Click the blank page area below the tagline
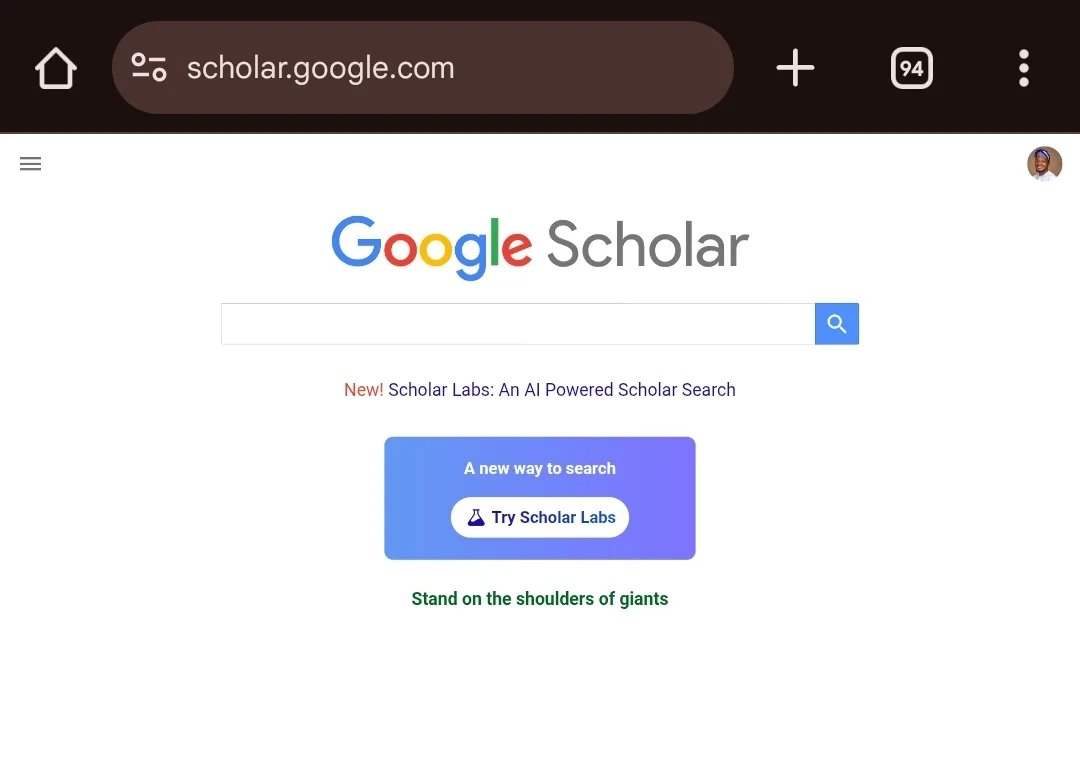Screen dimensions: 1080x758 [x=540, y=690]
